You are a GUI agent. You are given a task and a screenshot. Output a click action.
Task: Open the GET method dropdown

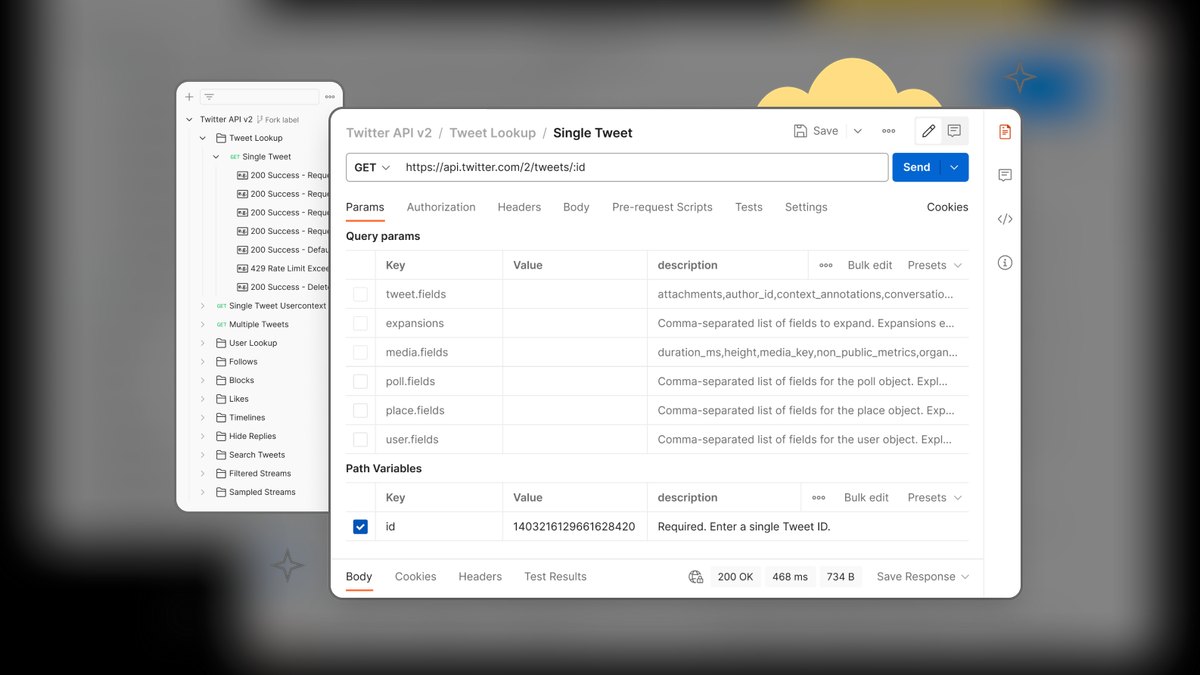[x=372, y=167]
